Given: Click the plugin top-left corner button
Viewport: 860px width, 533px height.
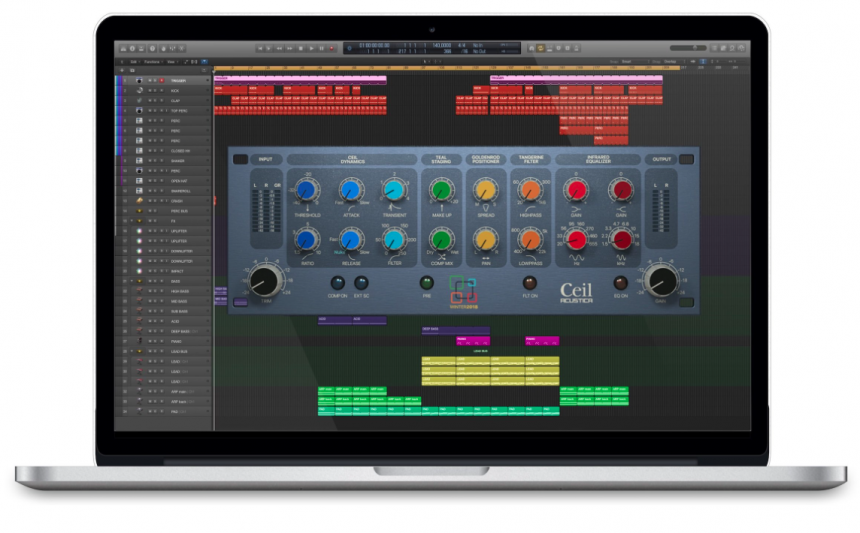Looking at the screenshot, I should click(x=240, y=160).
